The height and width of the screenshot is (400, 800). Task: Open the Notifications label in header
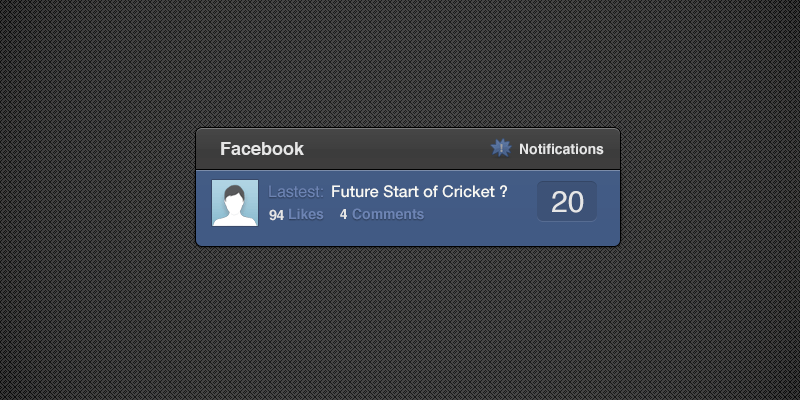pyautogui.click(x=561, y=149)
